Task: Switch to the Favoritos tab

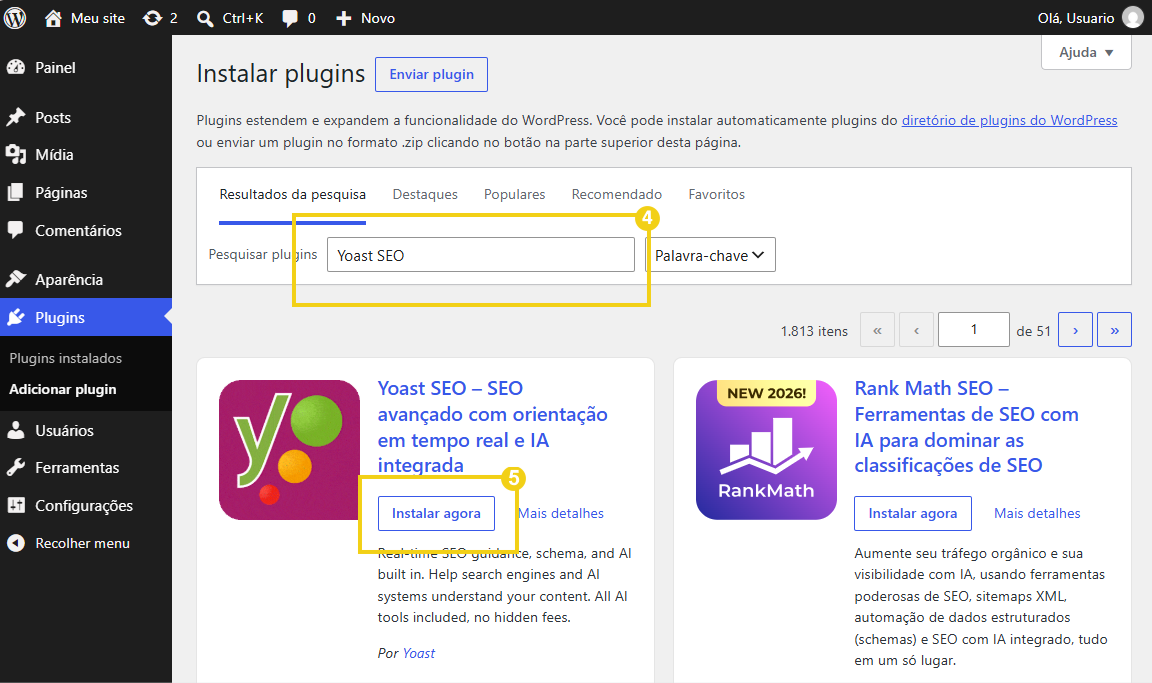Action: coord(716,195)
